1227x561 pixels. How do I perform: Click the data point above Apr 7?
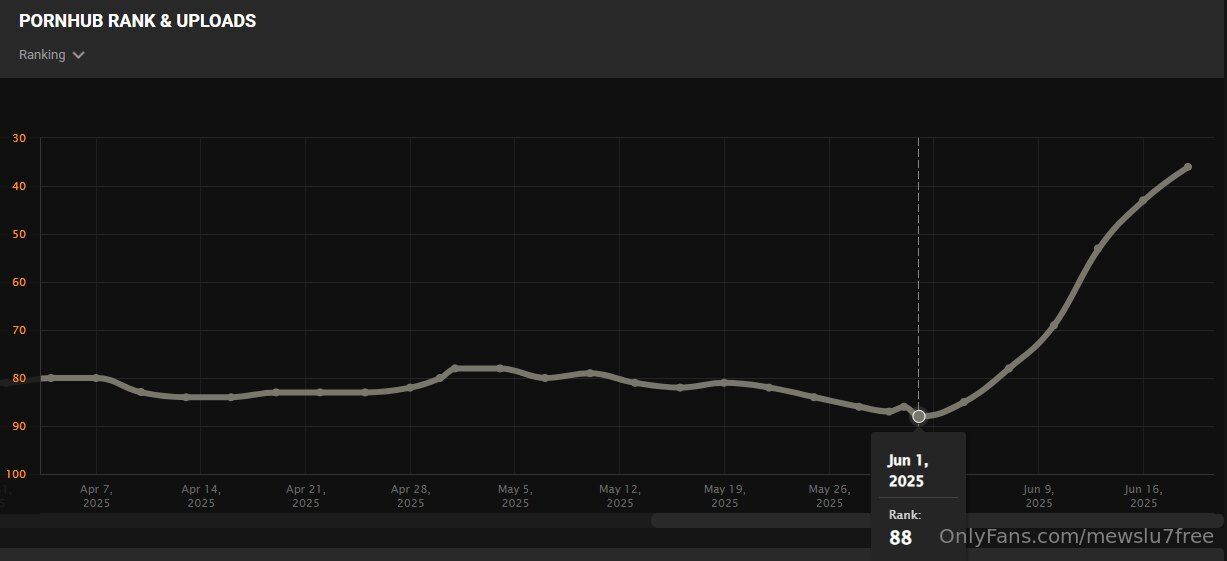pos(96,378)
